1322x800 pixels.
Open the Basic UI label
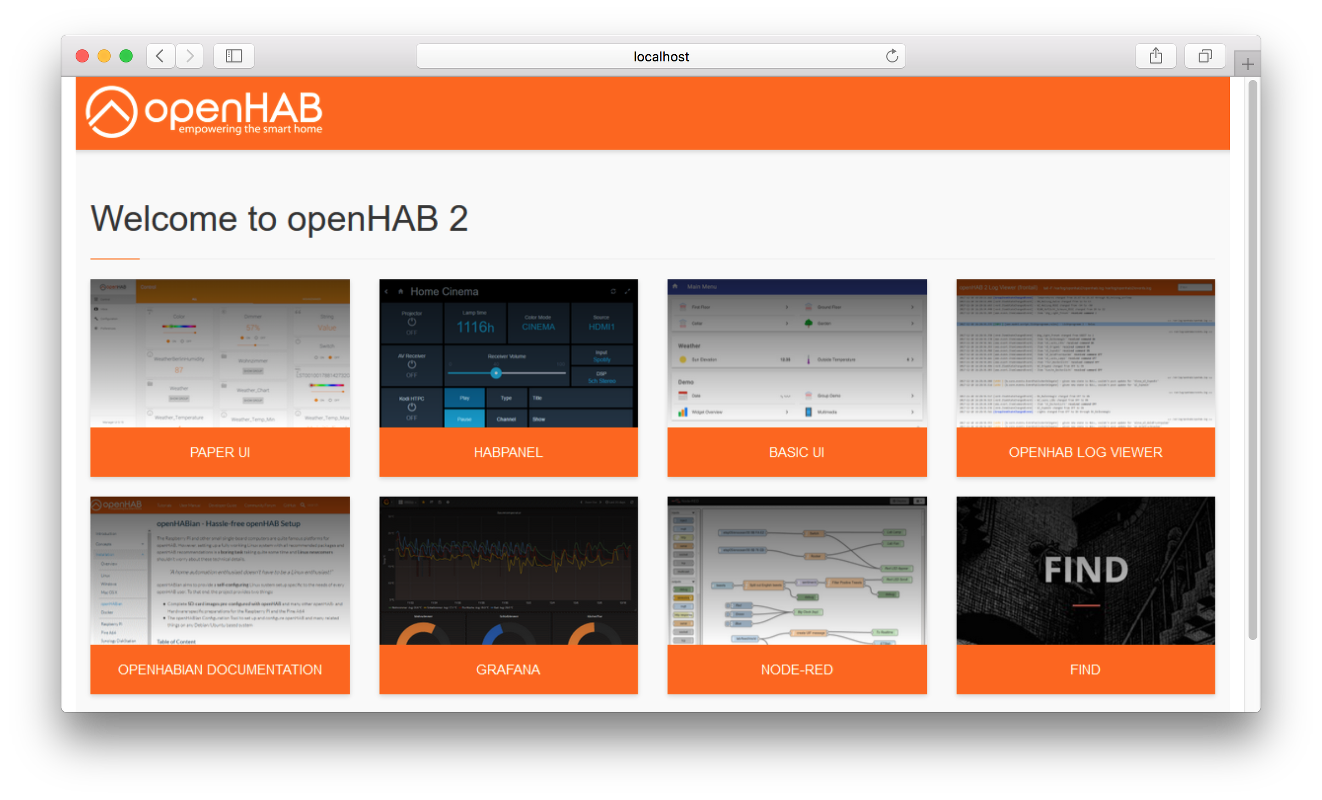pos(797,452)
